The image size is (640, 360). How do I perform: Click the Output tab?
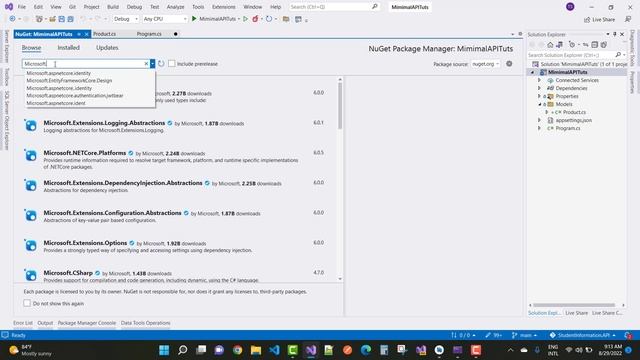point(45,323)
